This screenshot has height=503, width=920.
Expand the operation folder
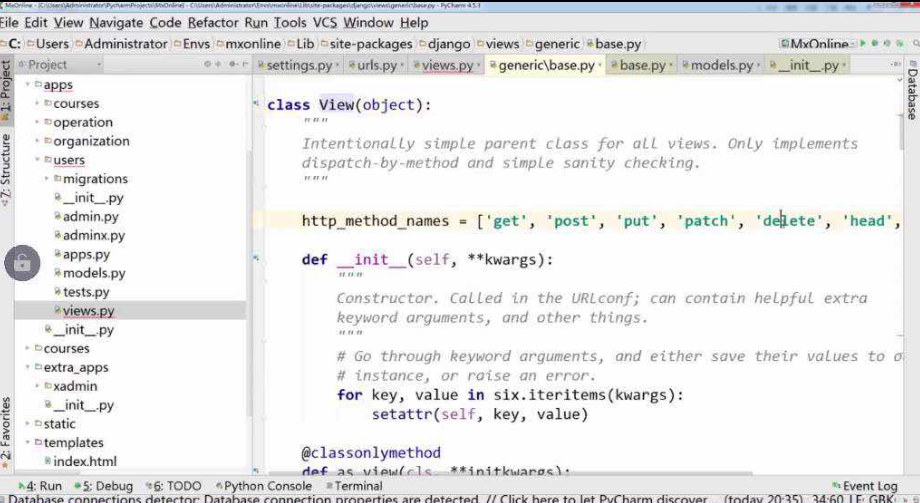[x=37, y=123]
